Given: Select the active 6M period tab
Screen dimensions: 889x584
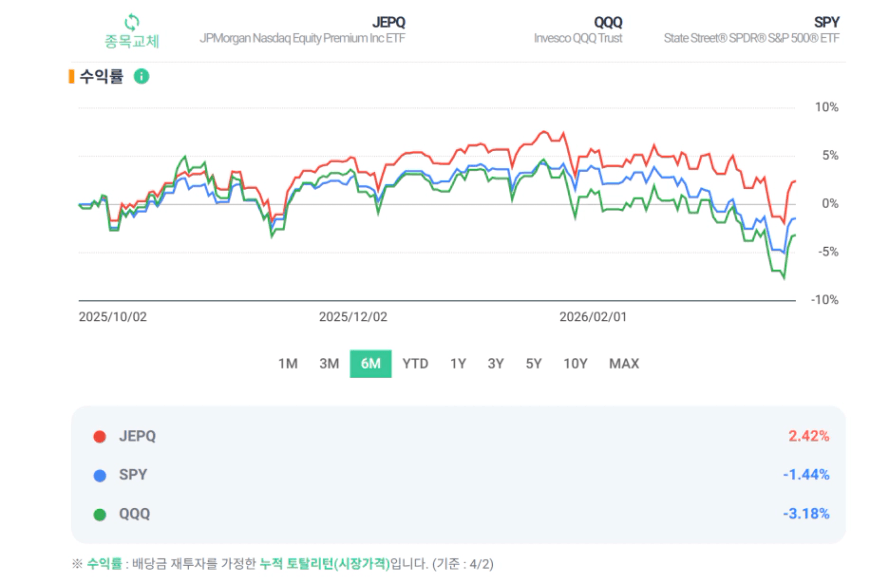Looking at the screenshot, I should (371, 363).
